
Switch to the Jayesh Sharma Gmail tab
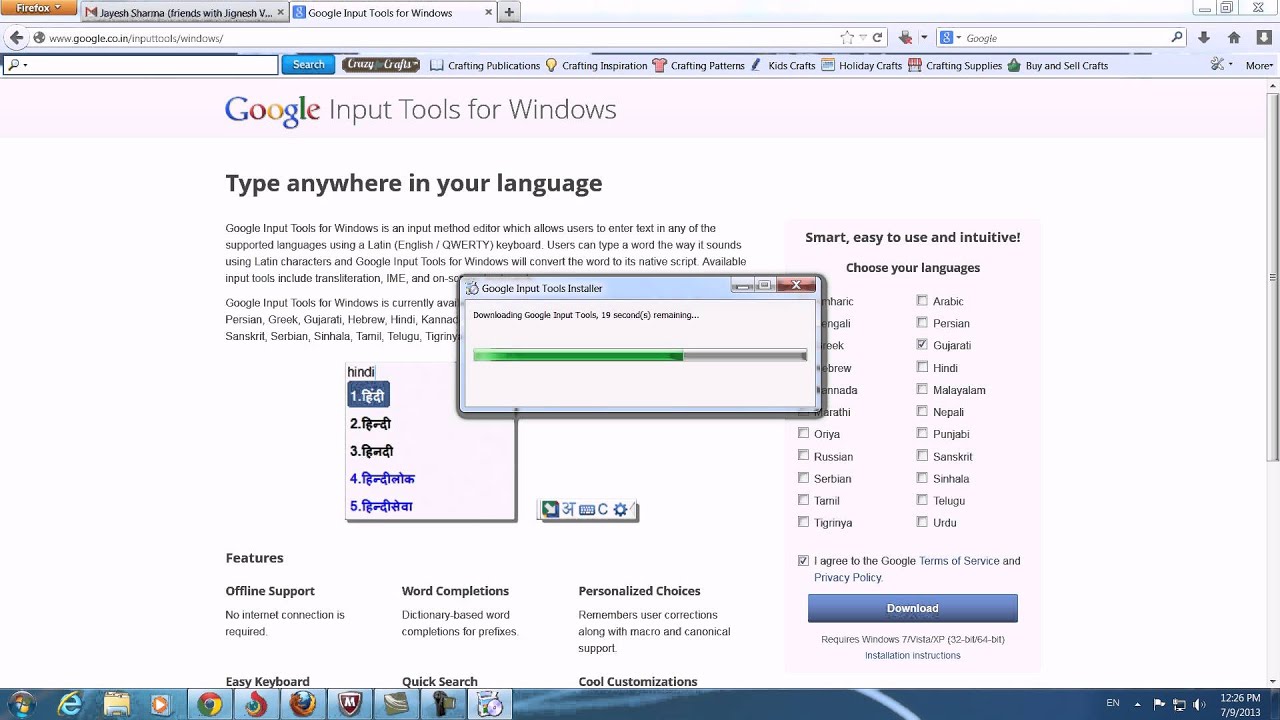(185, 13)
